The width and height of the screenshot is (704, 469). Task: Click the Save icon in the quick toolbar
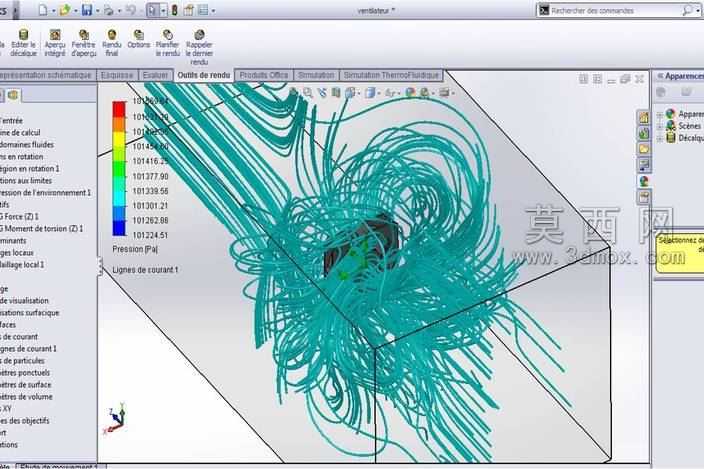[x=87, y=10]
